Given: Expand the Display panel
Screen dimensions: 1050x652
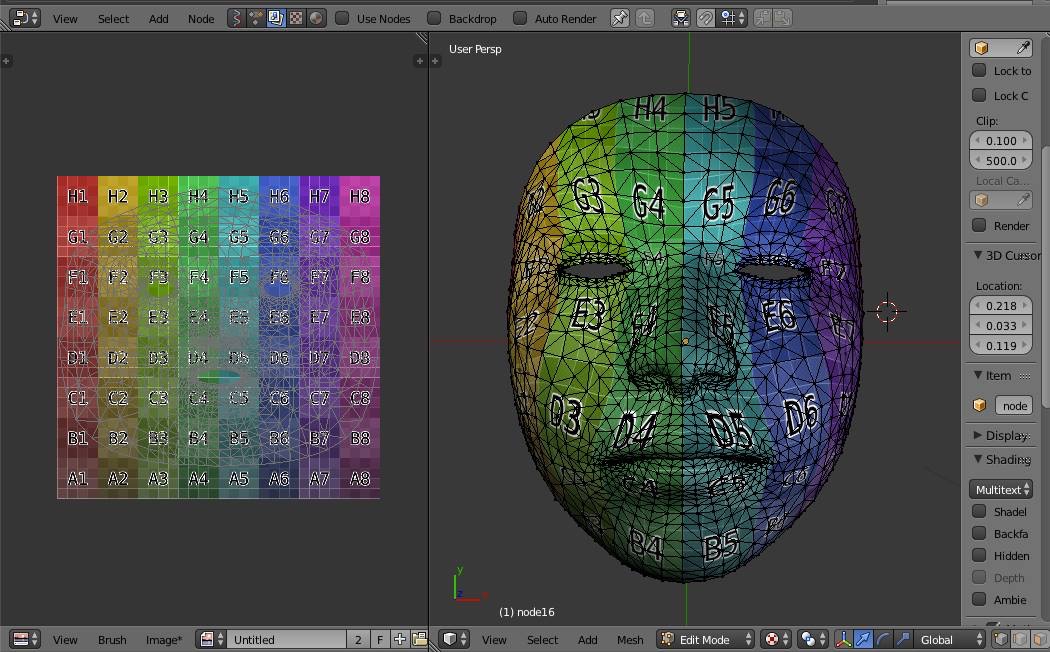Looking at the screenshot, I should click(978, 435).
